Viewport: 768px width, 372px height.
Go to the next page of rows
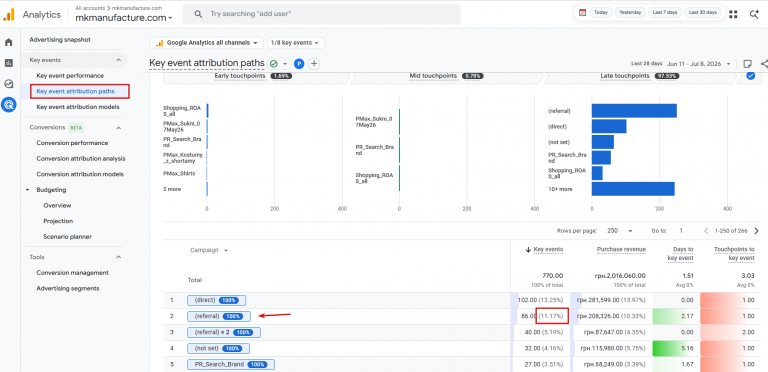point(756,231)
